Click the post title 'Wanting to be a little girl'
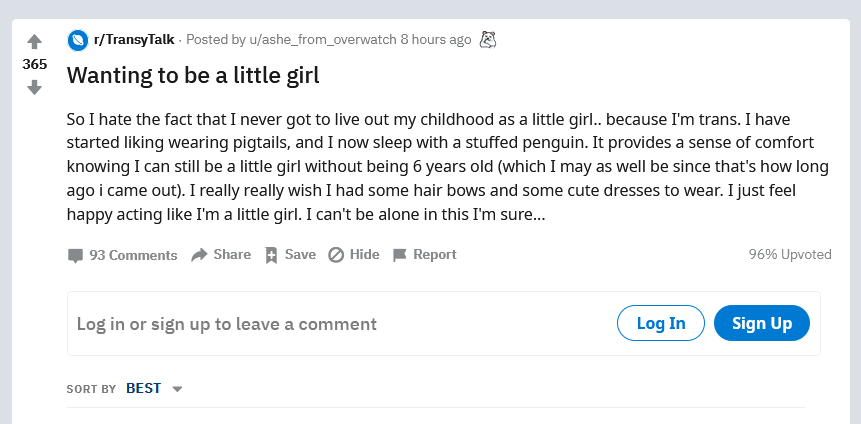The height and width of the screenshot is (424, 861). [x=193, y=75]
